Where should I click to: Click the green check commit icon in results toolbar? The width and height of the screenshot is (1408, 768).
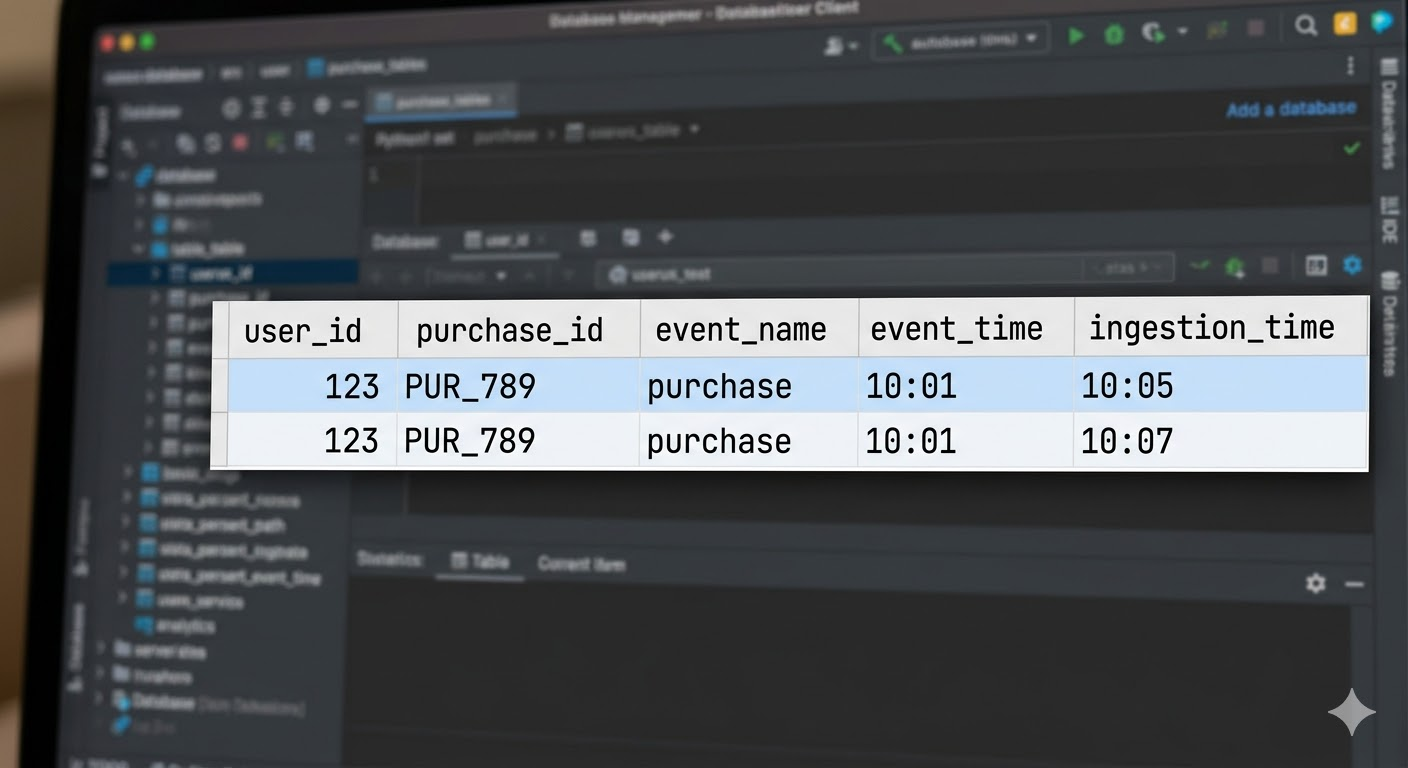1200,266
